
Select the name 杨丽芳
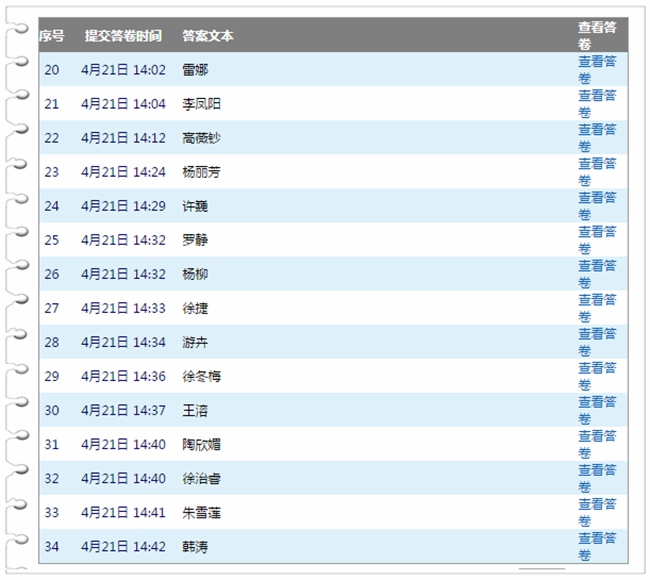[x=201, y=172]
